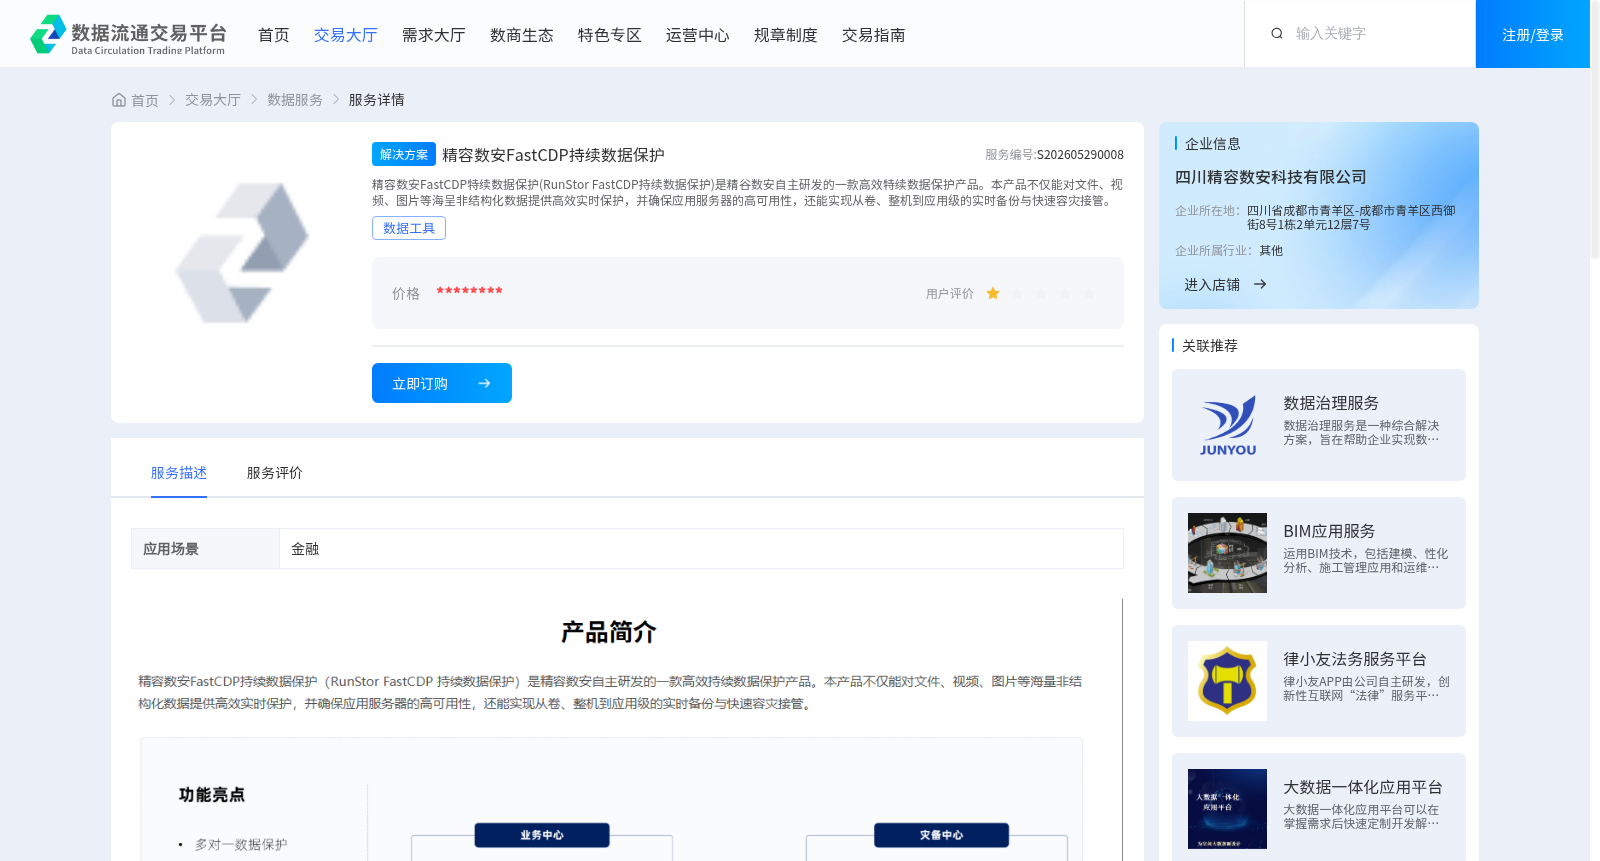Open the 律小友 shield logo thumbnail
Viewport: 1600px width, 861px height.
[x=1228, y=681]
